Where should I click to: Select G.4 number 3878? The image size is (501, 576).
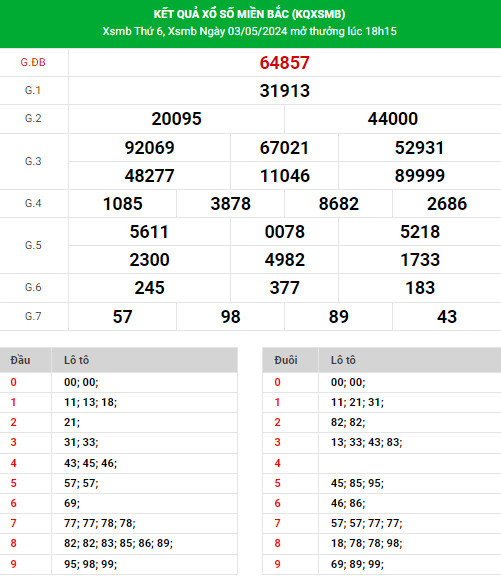tap(230, 204)
